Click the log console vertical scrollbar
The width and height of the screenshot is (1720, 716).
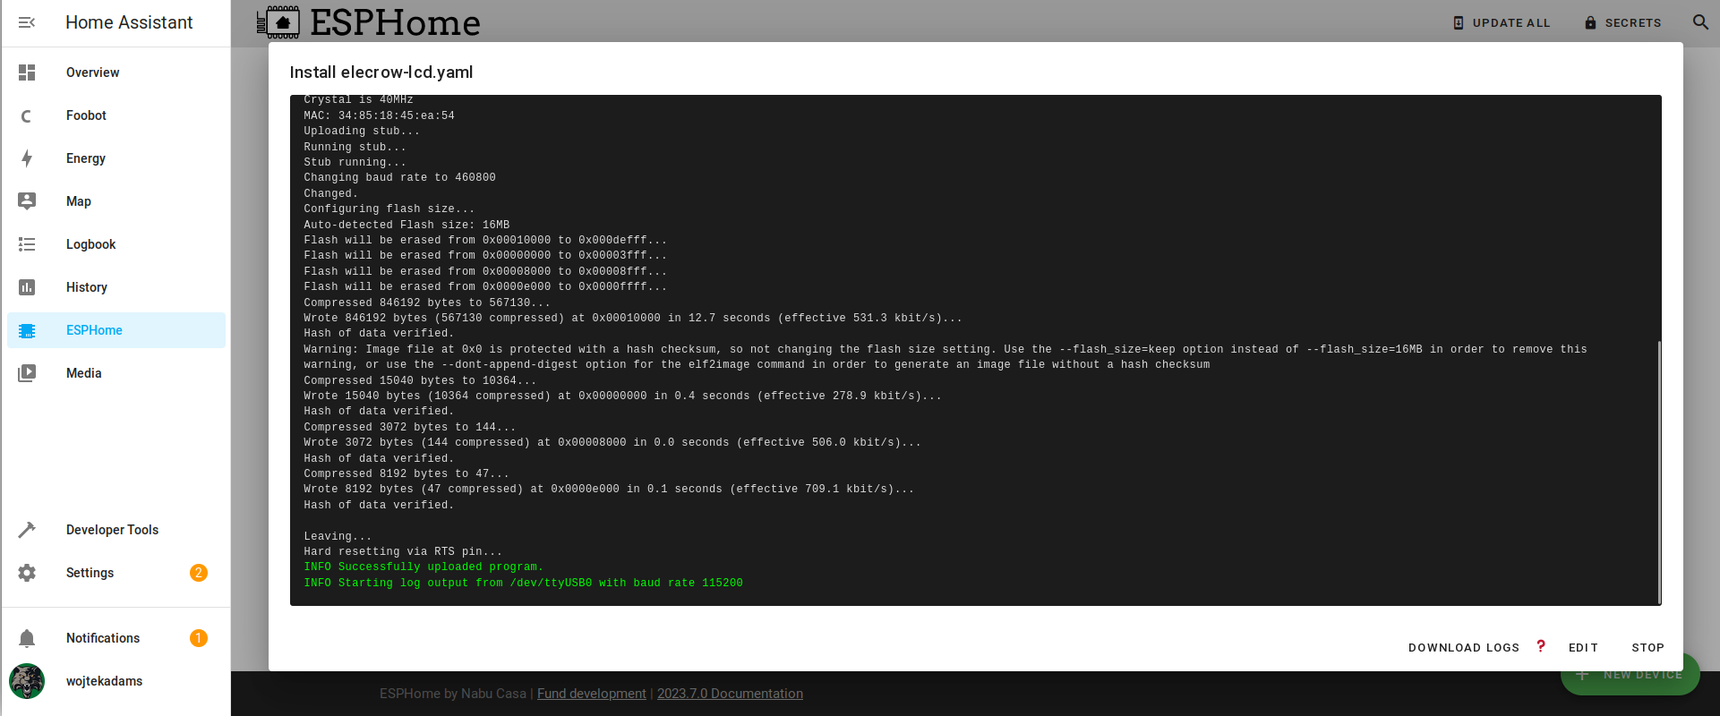[x=1659, y=472]
